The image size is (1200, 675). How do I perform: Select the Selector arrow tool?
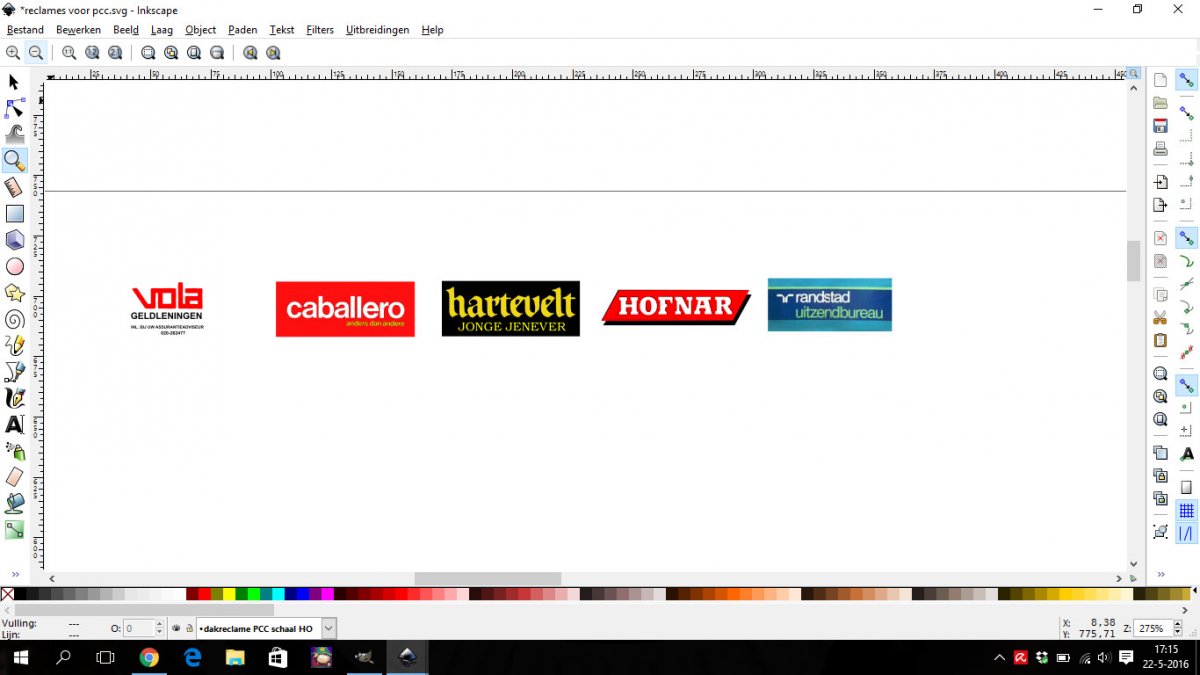(14, 82)
